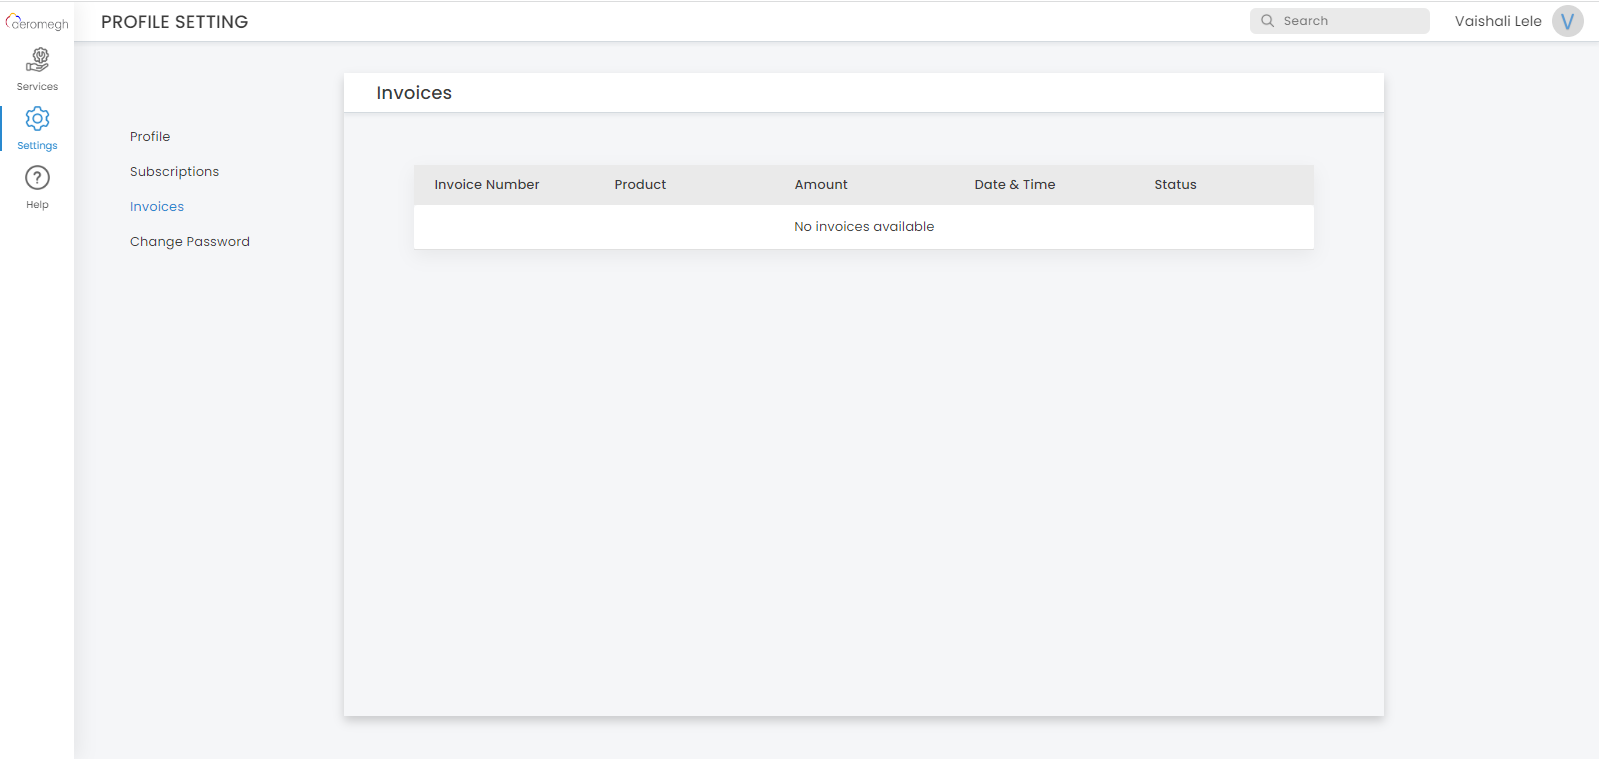
Task: Select Invoices in the settings menu
Action: point(157,207)
